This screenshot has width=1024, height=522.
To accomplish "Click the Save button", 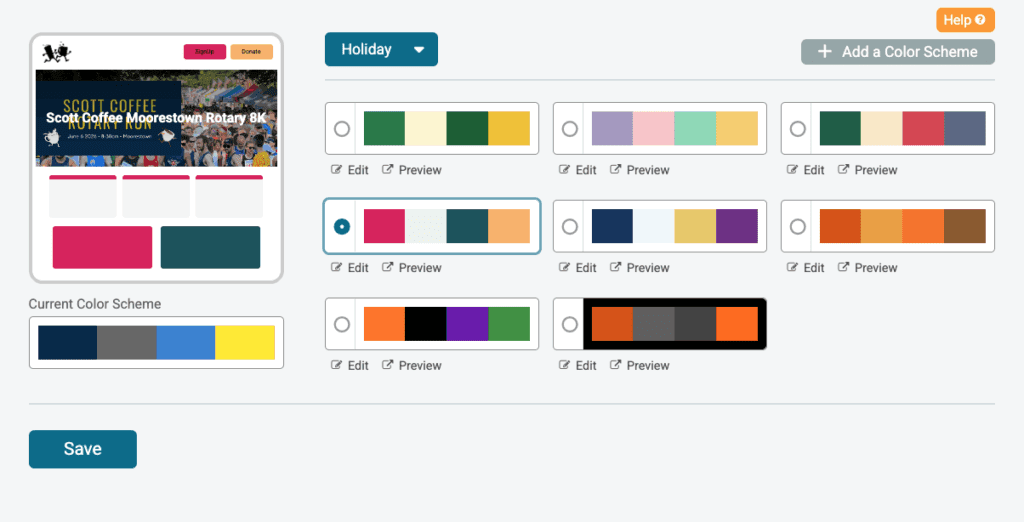I will click(82, 449).
